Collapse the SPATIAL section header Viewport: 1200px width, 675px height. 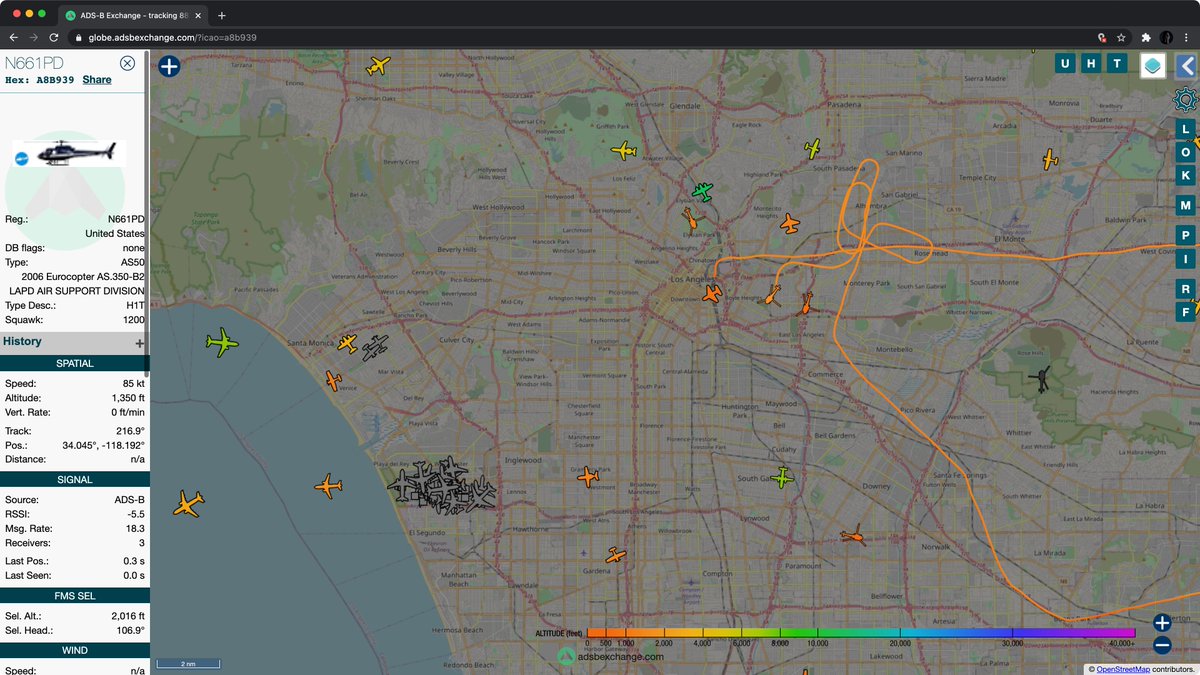pos(75,364)
